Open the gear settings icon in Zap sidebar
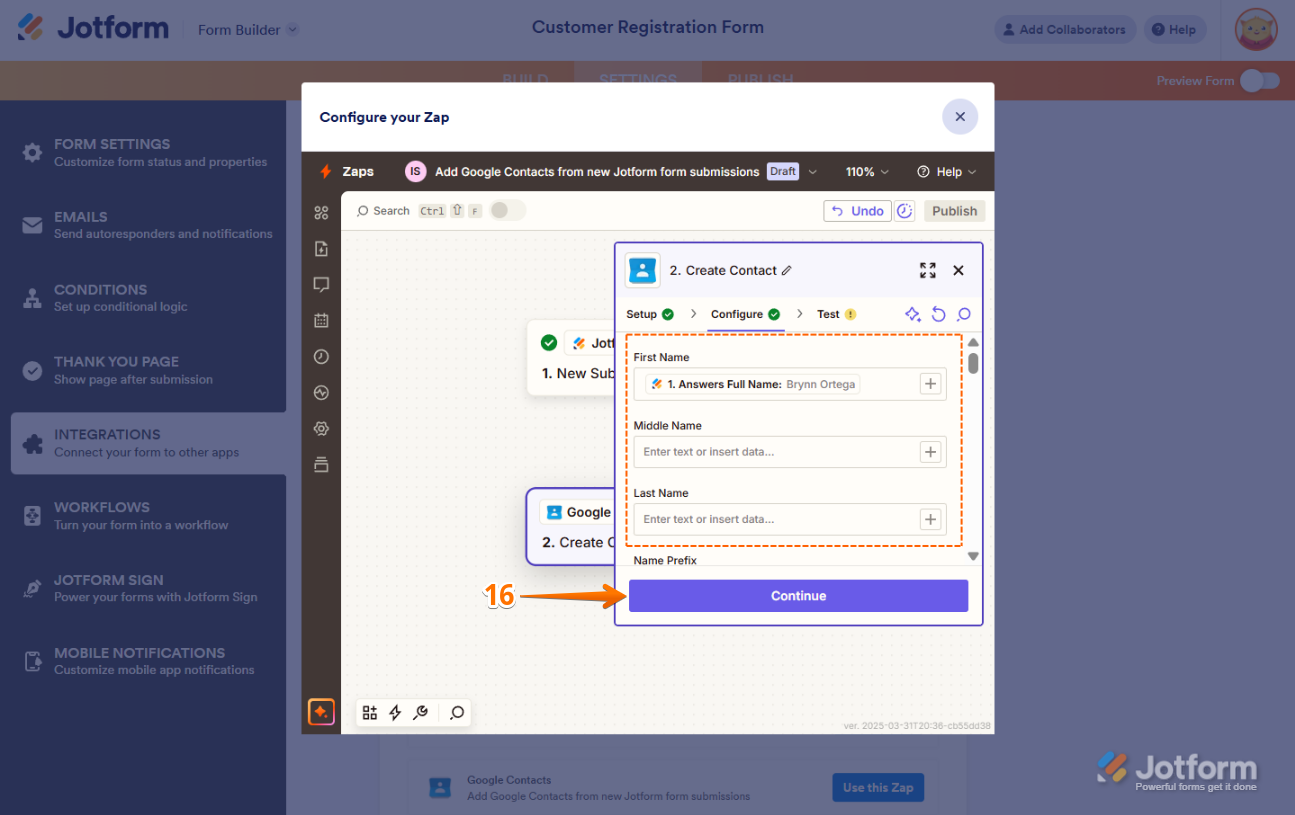 [x=321, y=429]
